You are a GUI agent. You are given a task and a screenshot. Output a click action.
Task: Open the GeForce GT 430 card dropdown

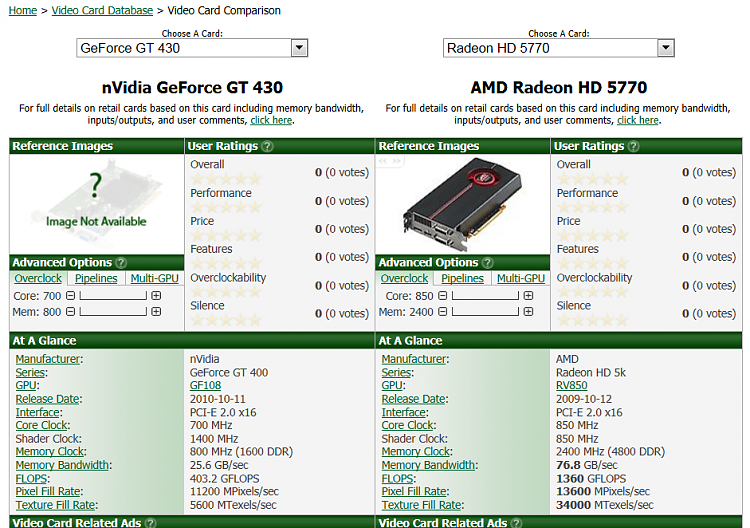pos(192,48)
